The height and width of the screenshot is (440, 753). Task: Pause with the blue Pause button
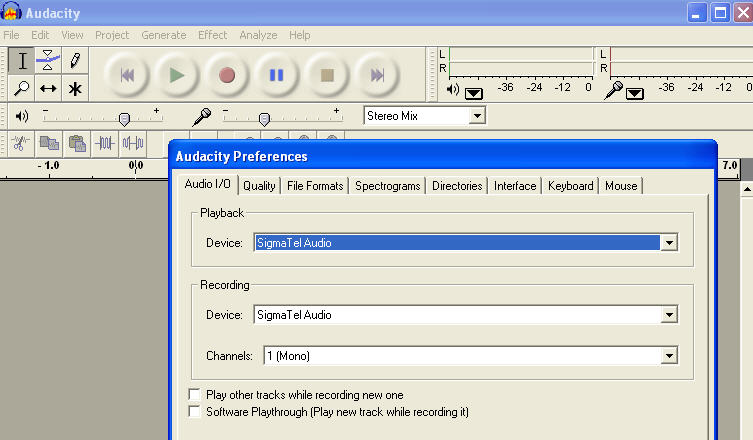277,75
